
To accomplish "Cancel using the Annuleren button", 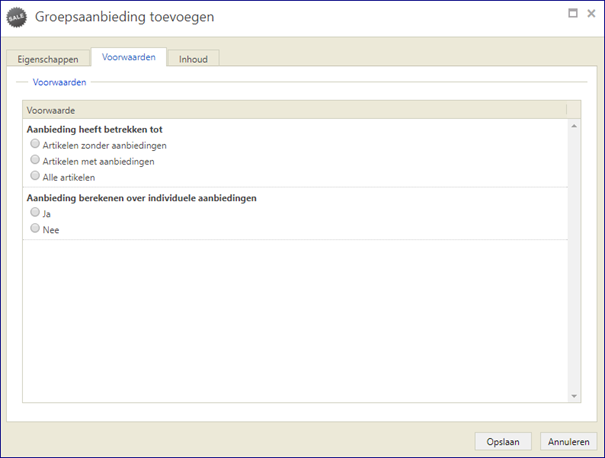I will (x=568, y=441).
